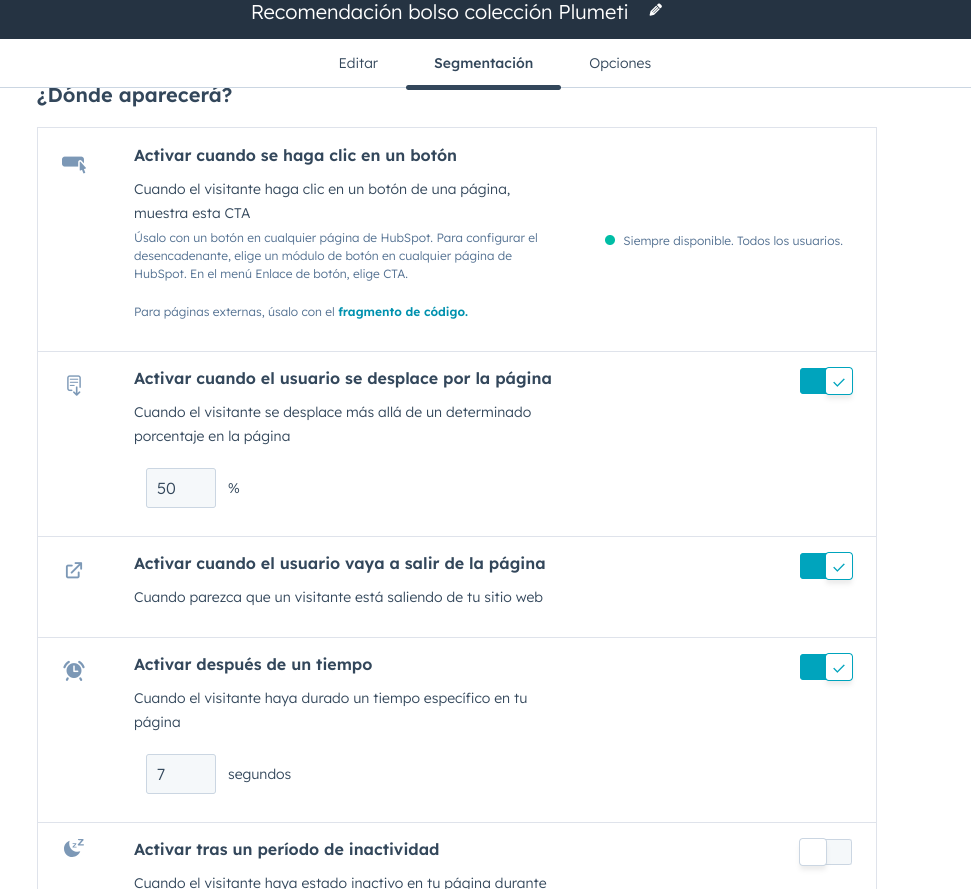Open the 'fragmento de código' link
The width and height of the screenshot is (971, 889).
403,311
